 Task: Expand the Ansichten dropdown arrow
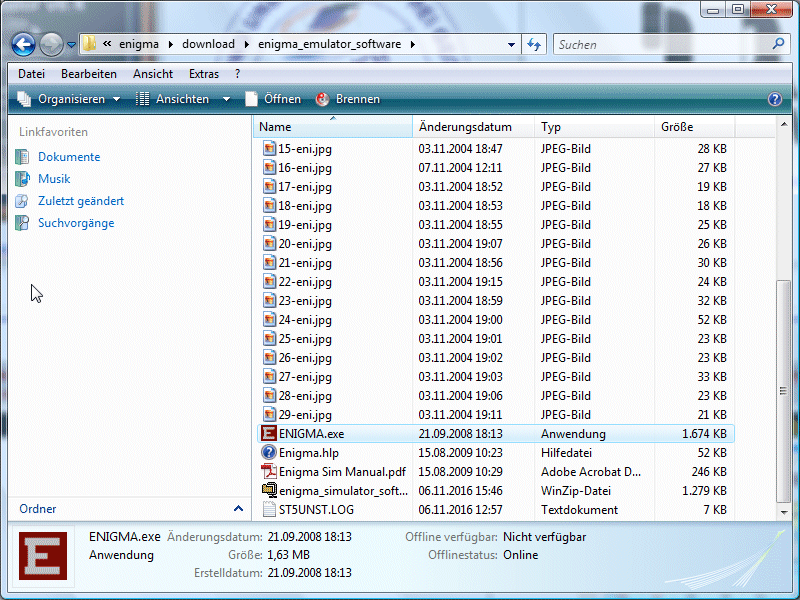tap(227, 99)
